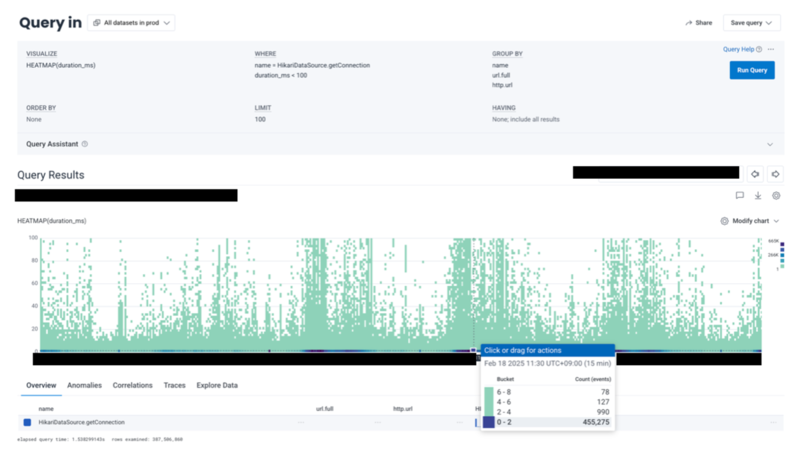The height and width of the screenshot is (454, 800).
Task: Click the row options ellipsis at table end
Action: (773, 422)
